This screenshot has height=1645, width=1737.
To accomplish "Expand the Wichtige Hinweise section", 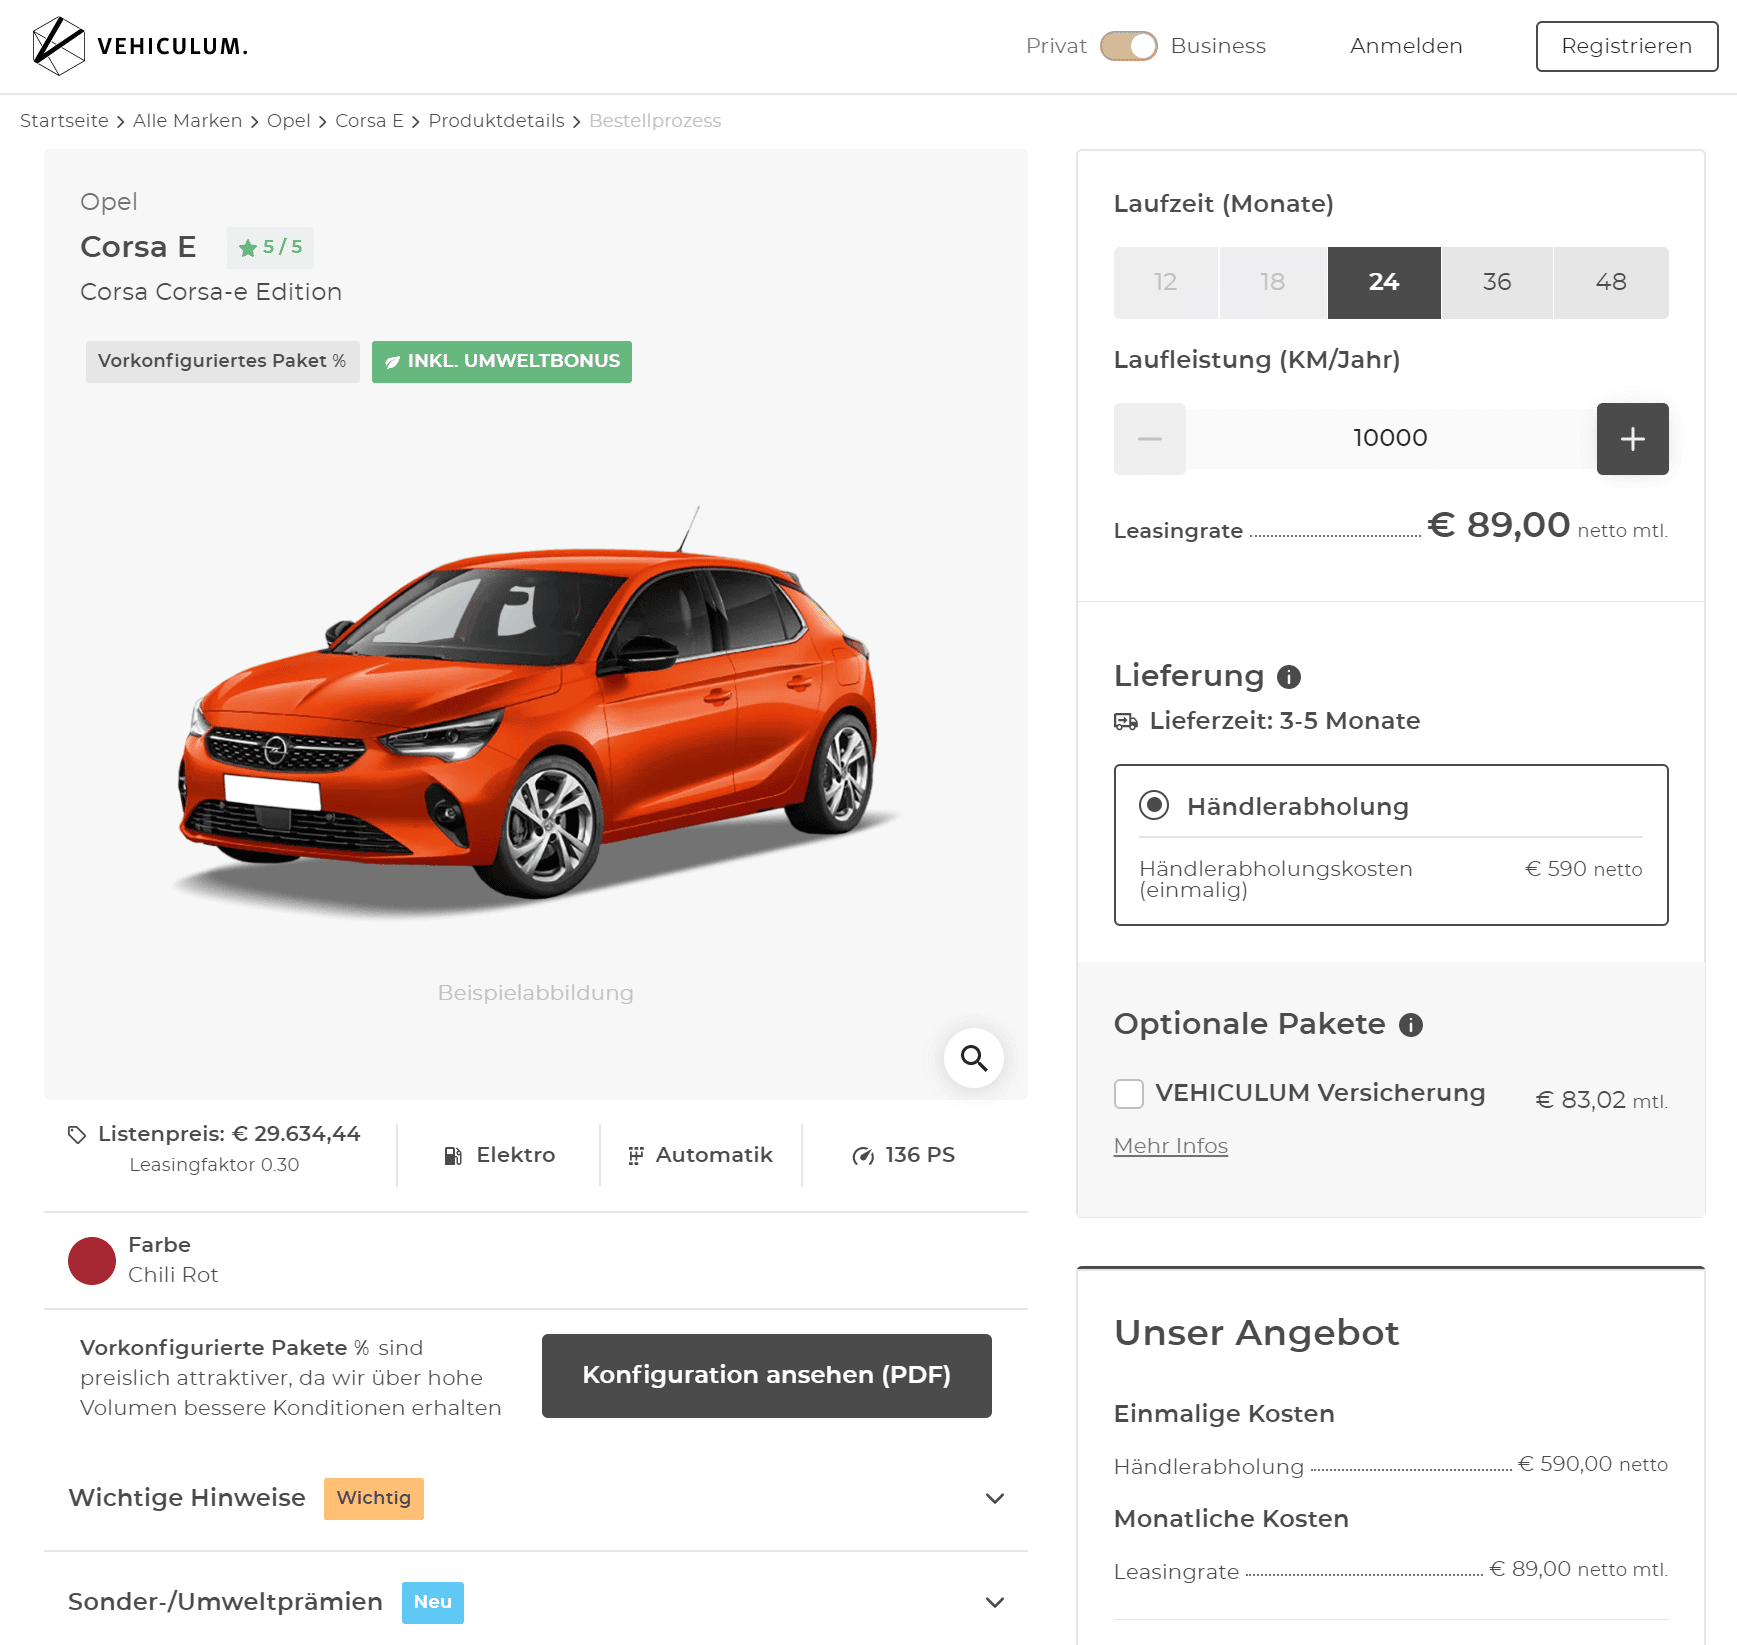I will (536, 1498).
